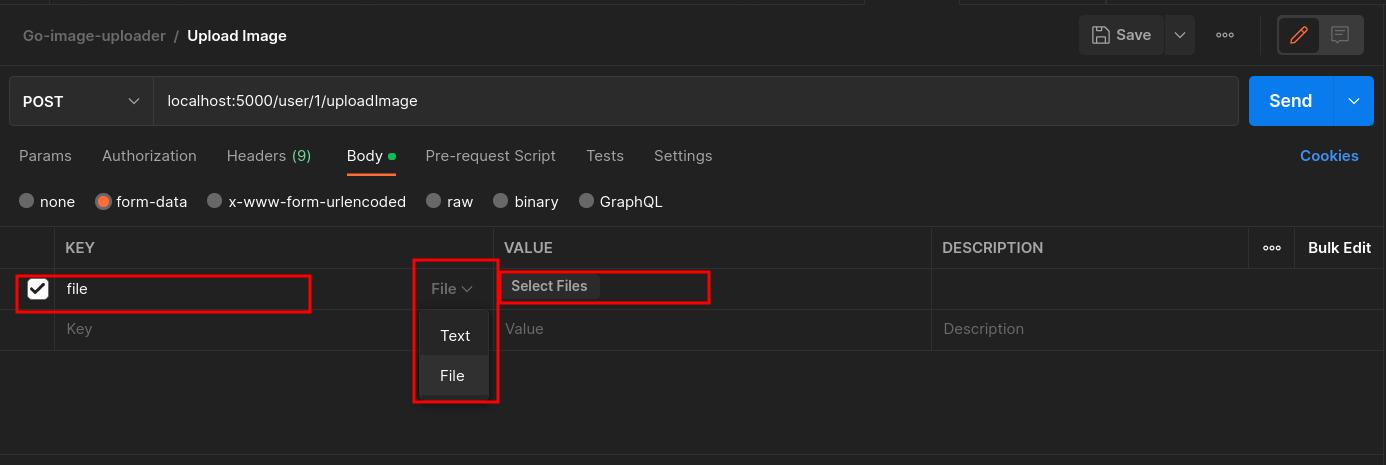Expand the Send button dropdown arrow
Image resolution: width=1386 pixels, height=465 pixels.
(1353, 101)
